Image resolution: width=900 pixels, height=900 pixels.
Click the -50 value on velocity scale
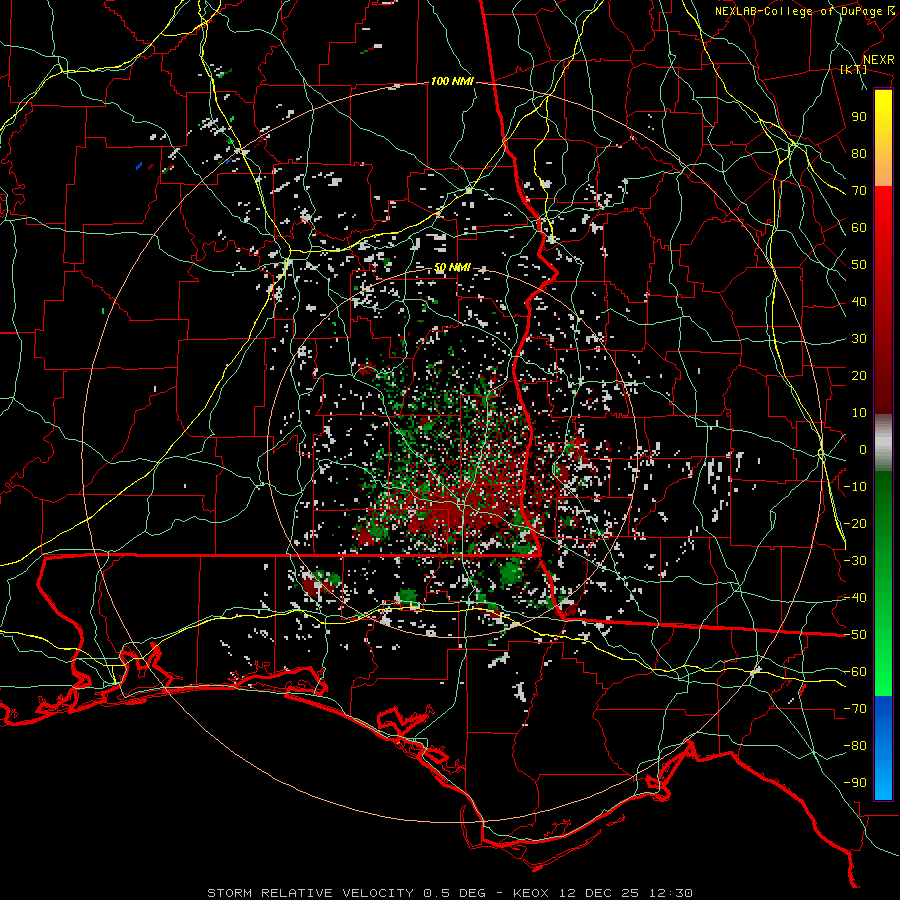pyautogui.click(x=855, y=635)
